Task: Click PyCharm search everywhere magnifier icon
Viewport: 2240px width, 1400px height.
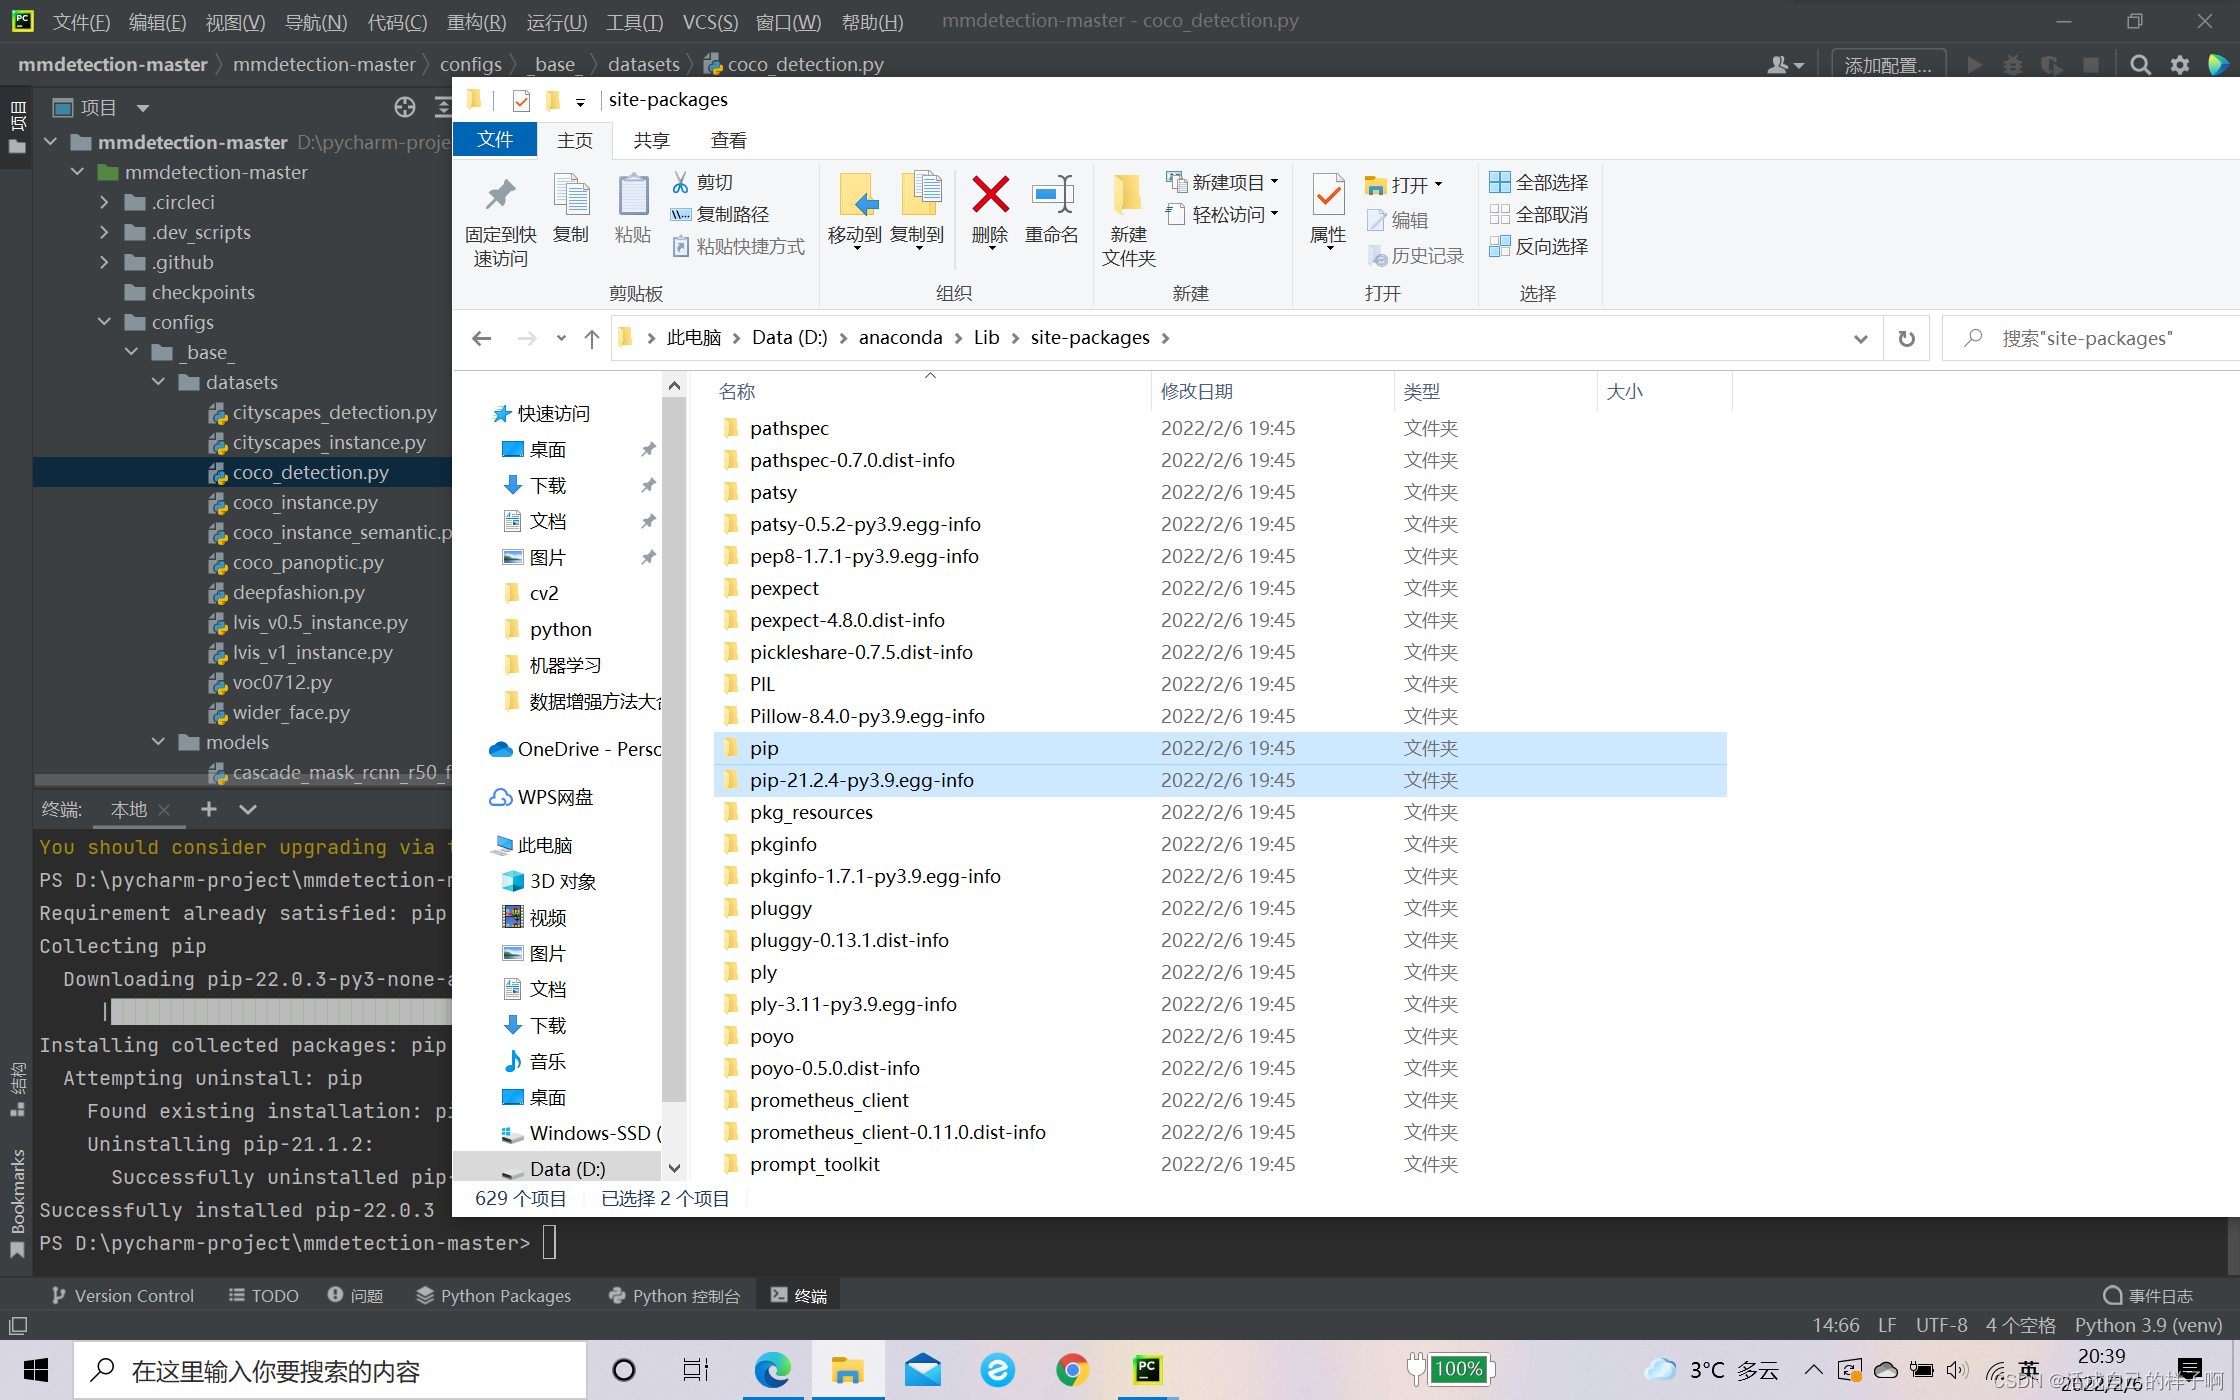Action: [2140, 65]
